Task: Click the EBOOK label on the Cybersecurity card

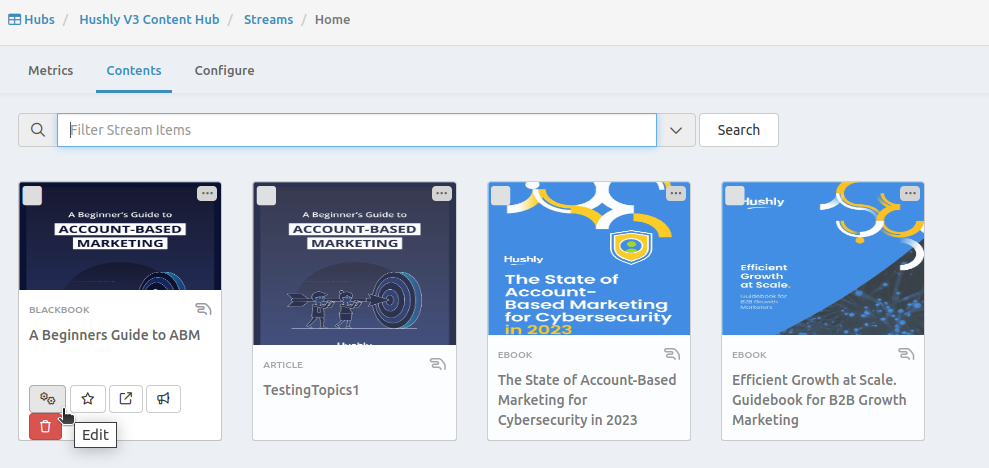Action: tap(515, 354)
